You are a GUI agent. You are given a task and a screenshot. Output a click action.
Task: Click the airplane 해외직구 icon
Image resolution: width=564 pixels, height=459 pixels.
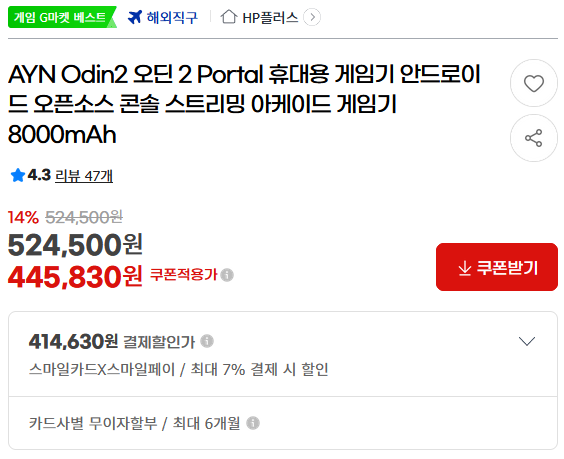coord(135,17)
